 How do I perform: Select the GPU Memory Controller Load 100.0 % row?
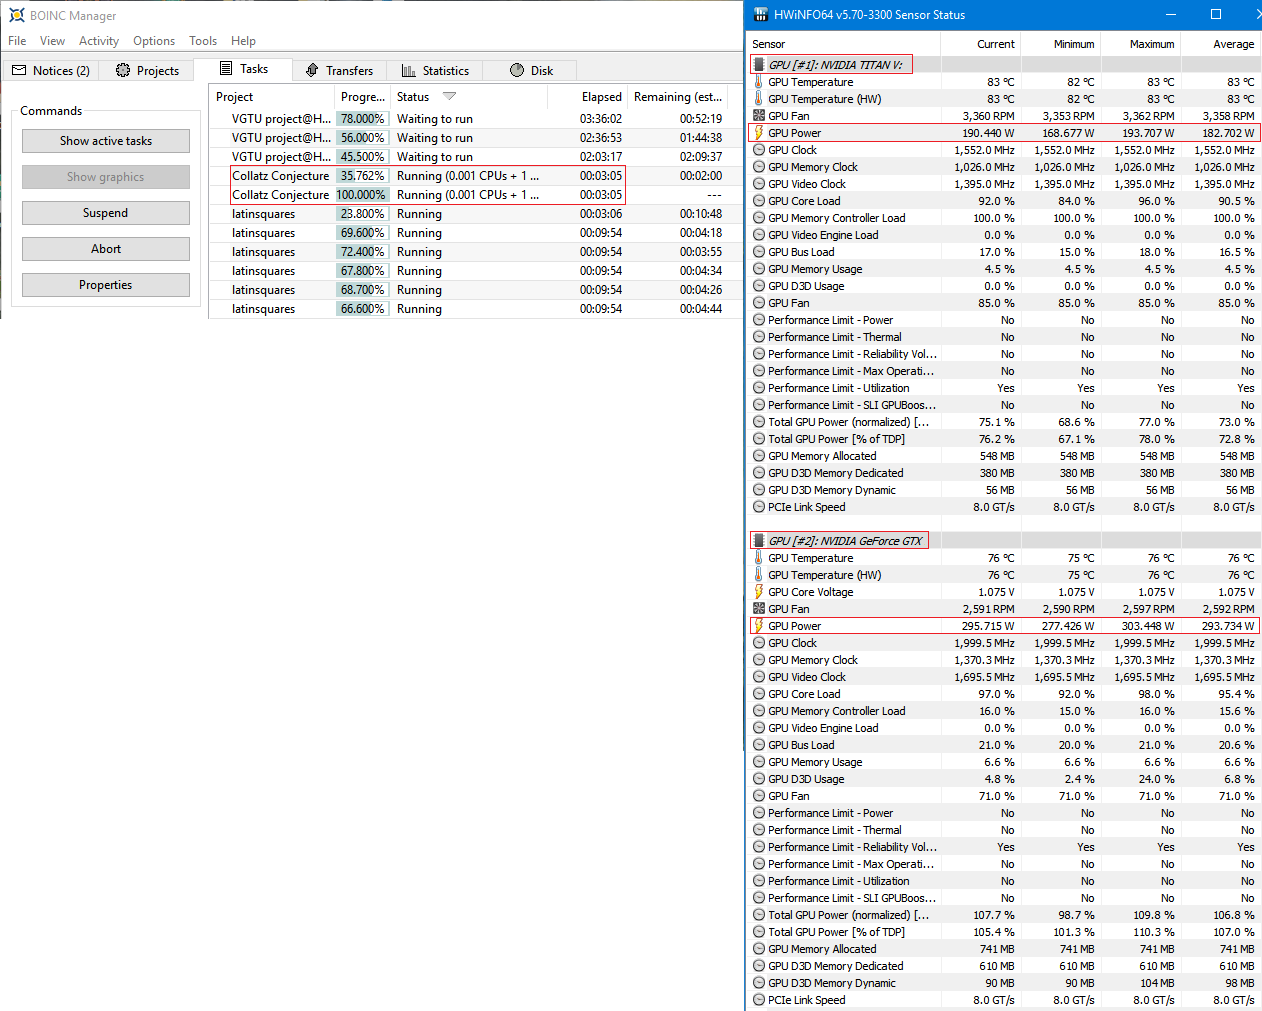point(1004,218)
